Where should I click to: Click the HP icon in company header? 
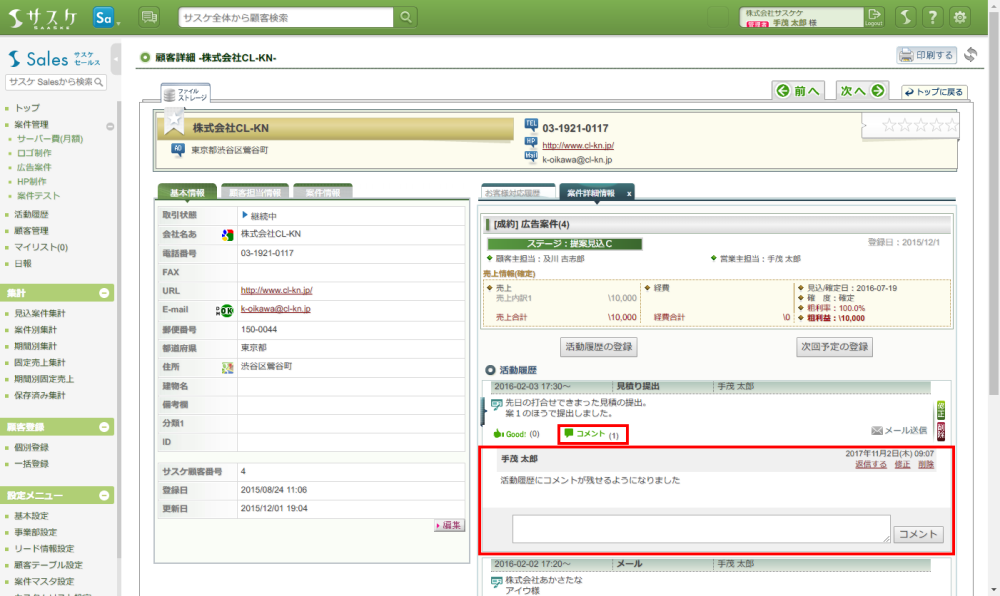coord(531,142)
